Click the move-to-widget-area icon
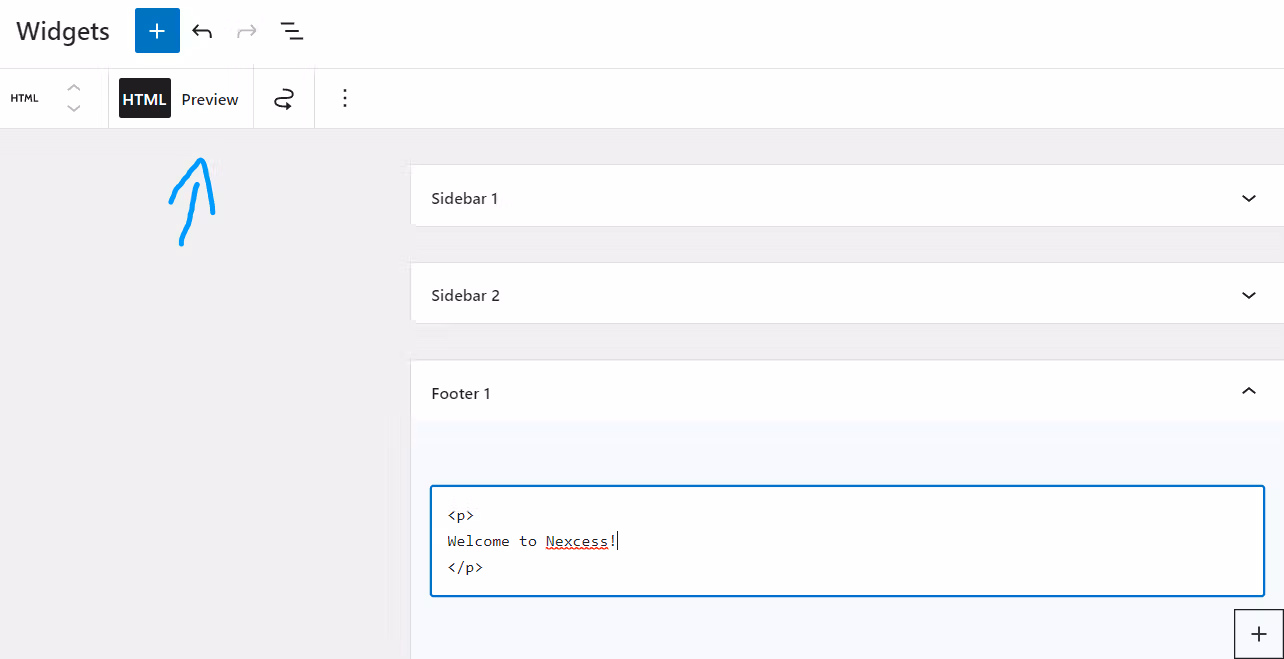The width and height of the screenshot is (1284, 659). [284, 98]
